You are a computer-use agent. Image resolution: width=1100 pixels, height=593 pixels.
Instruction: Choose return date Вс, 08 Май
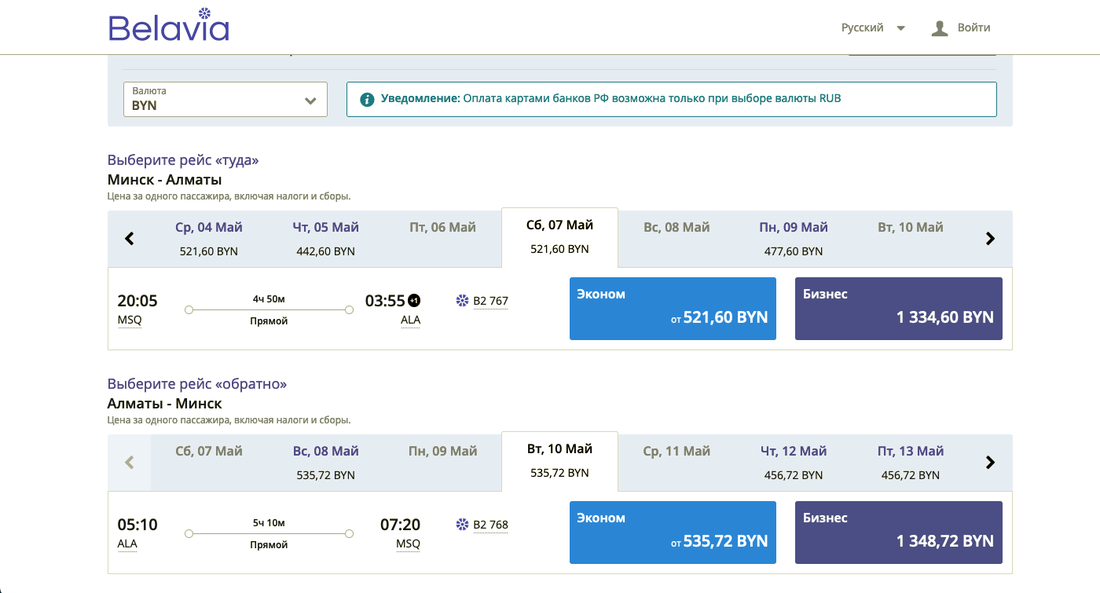click(x=325, y=462)
